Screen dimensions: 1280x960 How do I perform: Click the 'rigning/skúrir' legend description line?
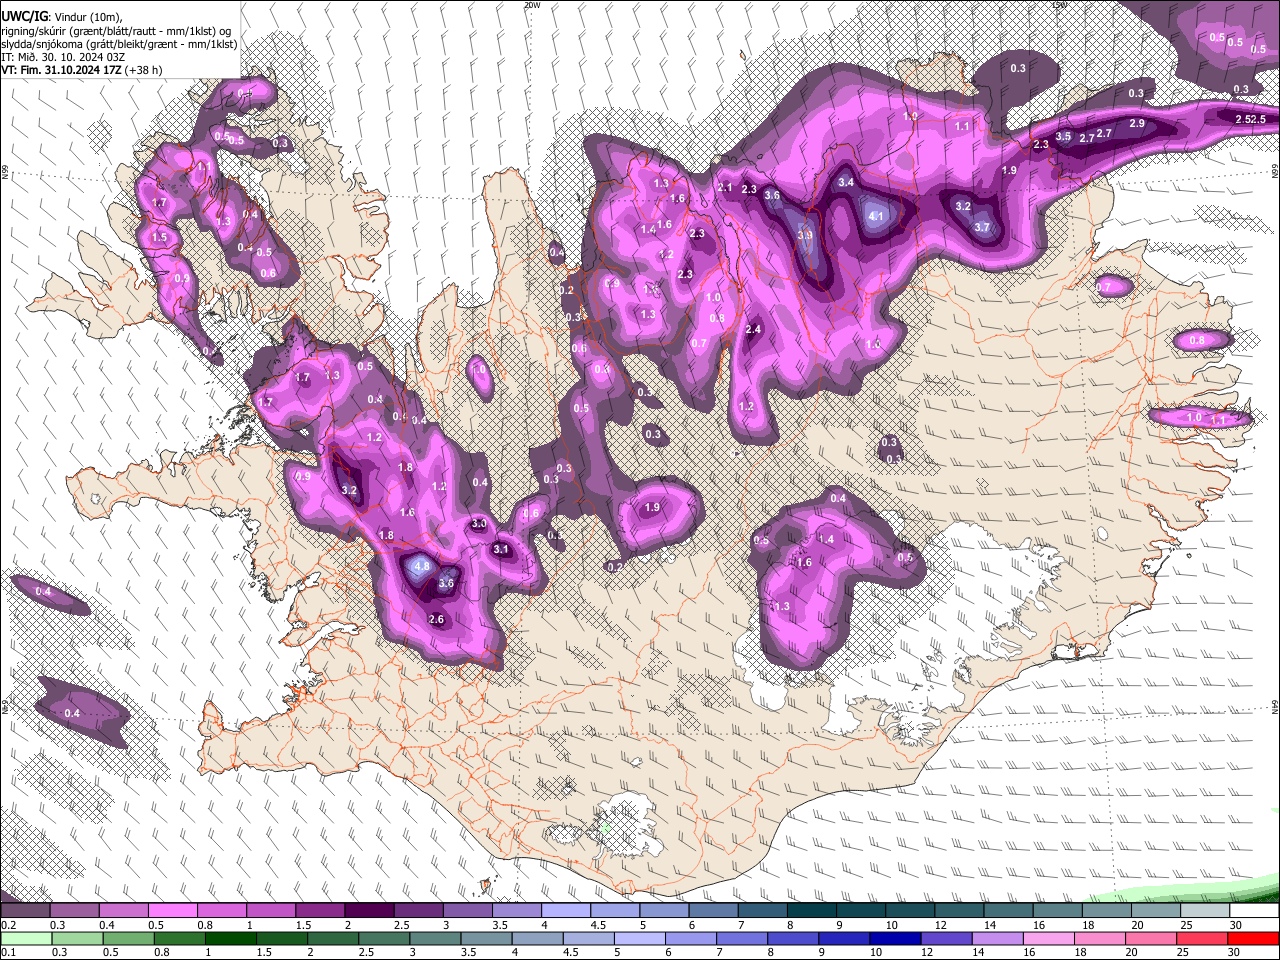click(x=116, y=30)
